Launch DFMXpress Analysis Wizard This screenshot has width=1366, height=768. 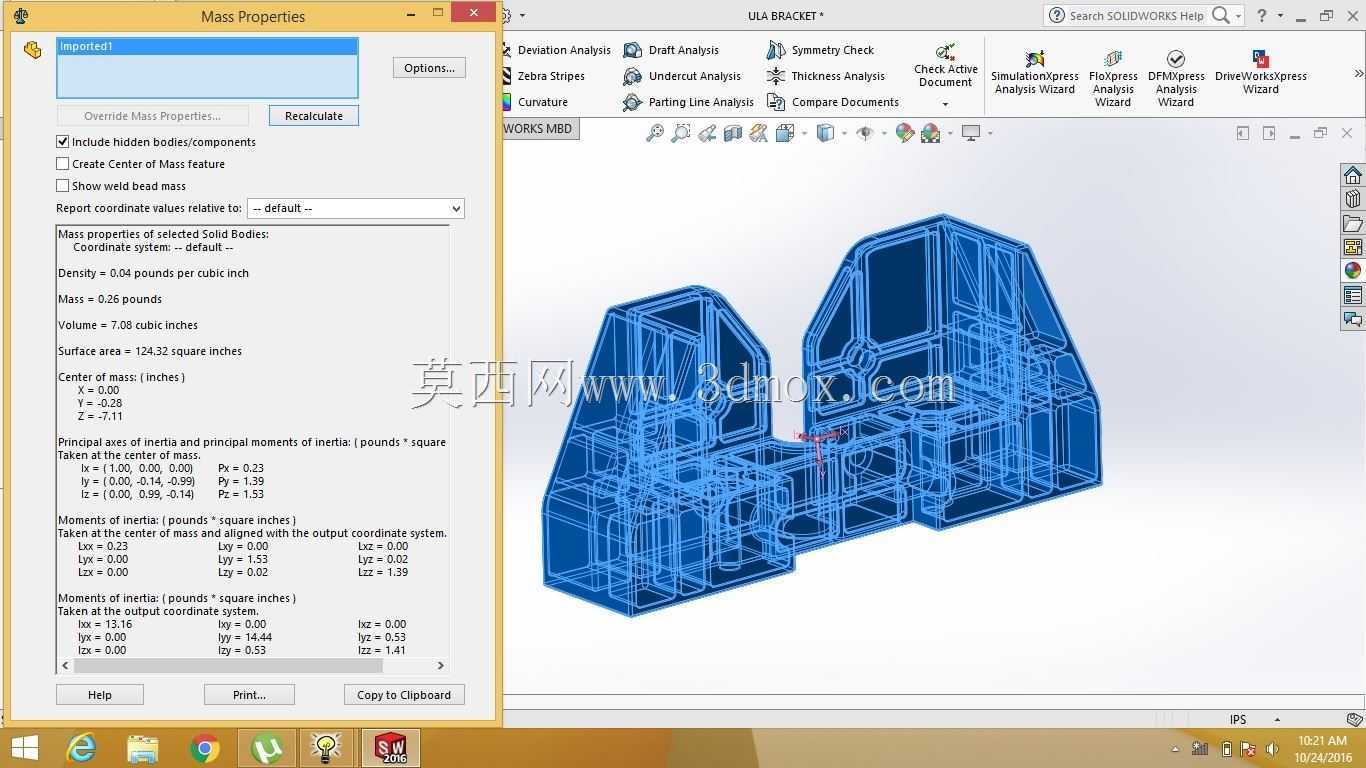click(x=1176, y=78)
